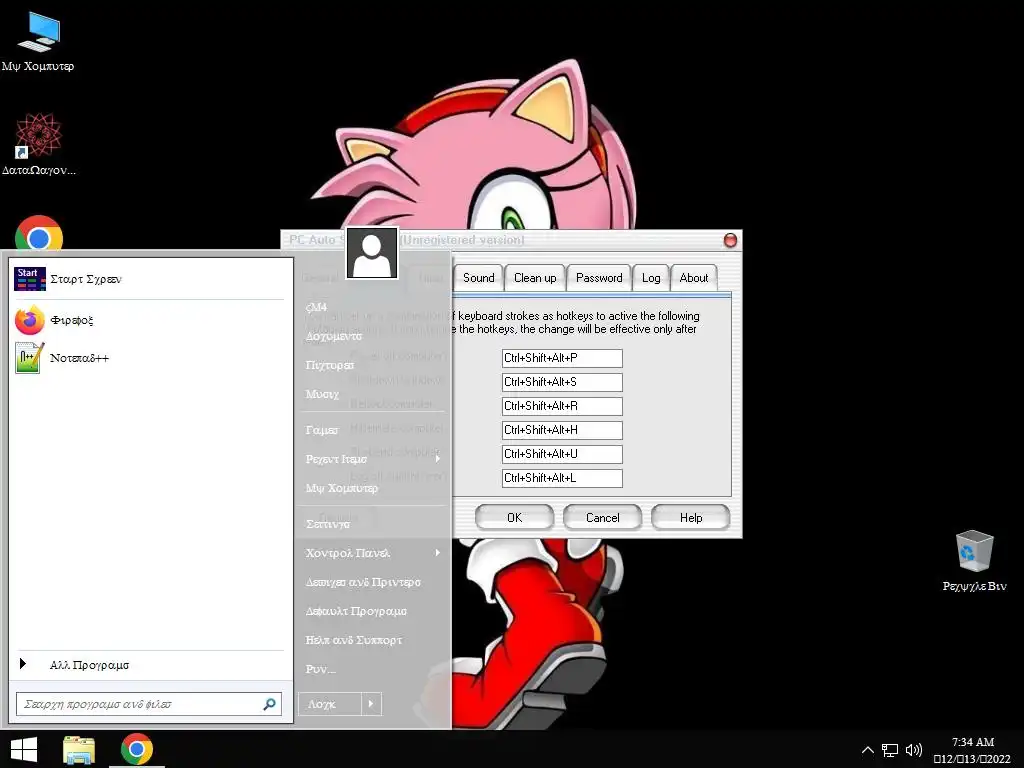Screen dimensions: 1024x768
Task: Click Cancel in PC Auto Shutdown dialog
Action: coord(602,517)
